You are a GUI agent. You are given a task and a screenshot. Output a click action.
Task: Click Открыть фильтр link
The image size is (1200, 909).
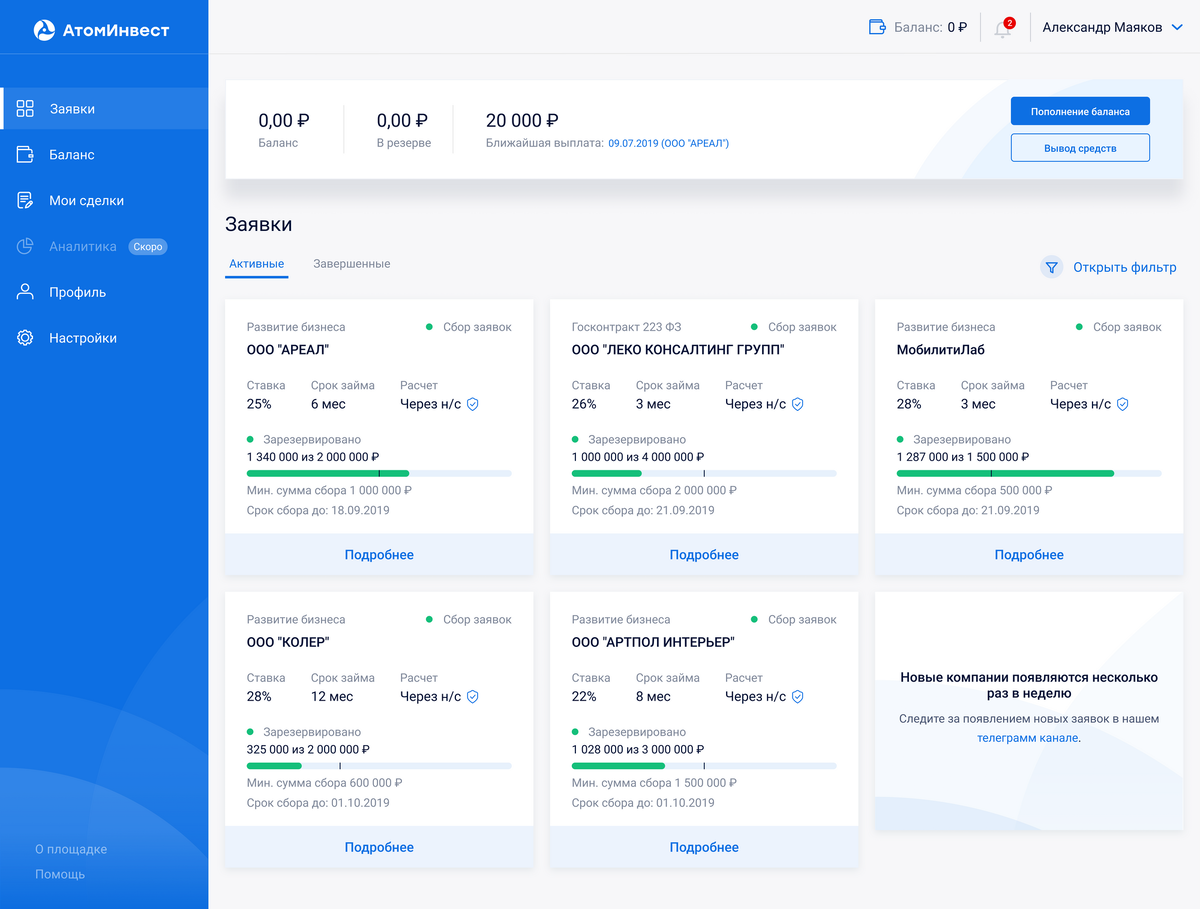coord(1124,267)
